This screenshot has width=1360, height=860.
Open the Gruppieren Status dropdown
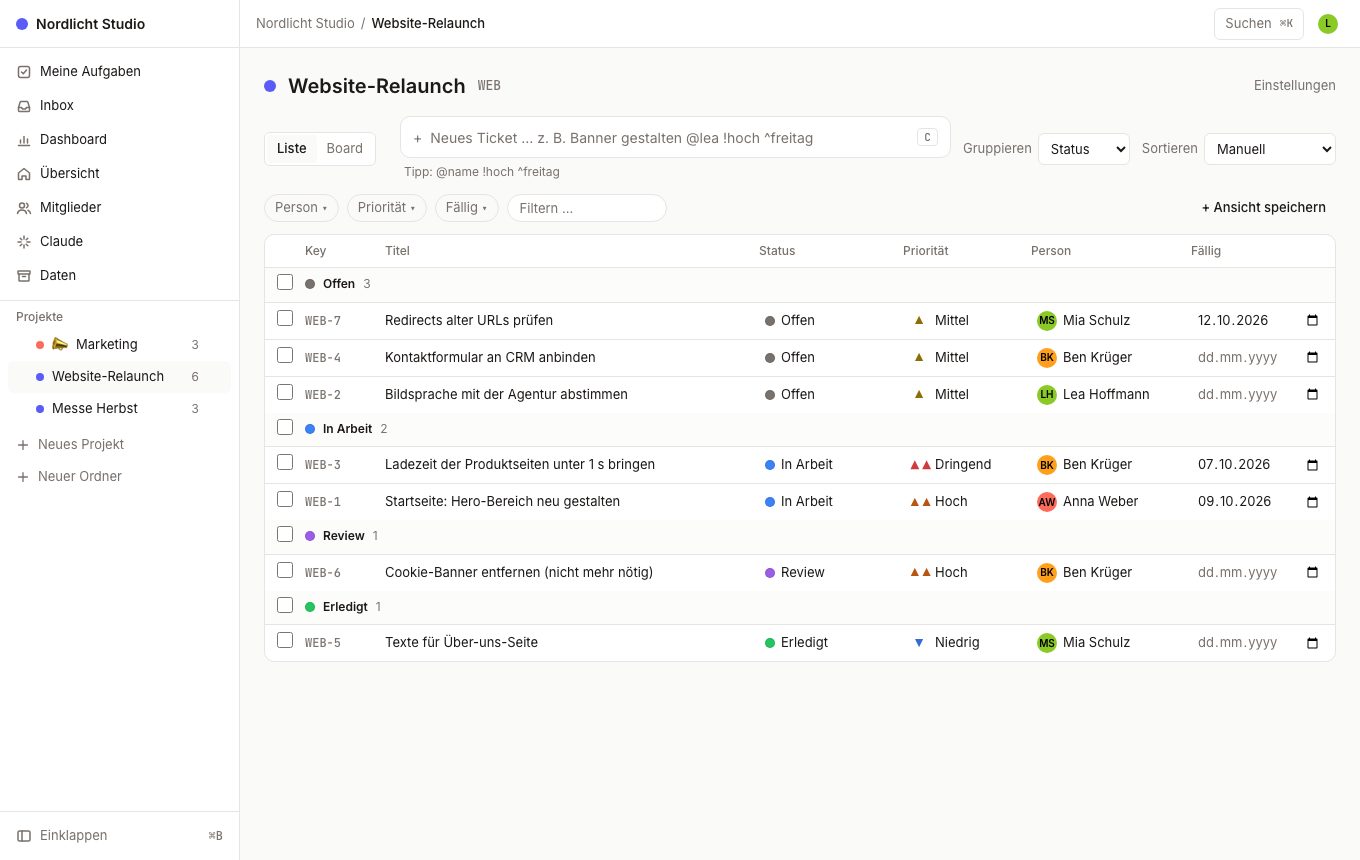pos(1084,149)
